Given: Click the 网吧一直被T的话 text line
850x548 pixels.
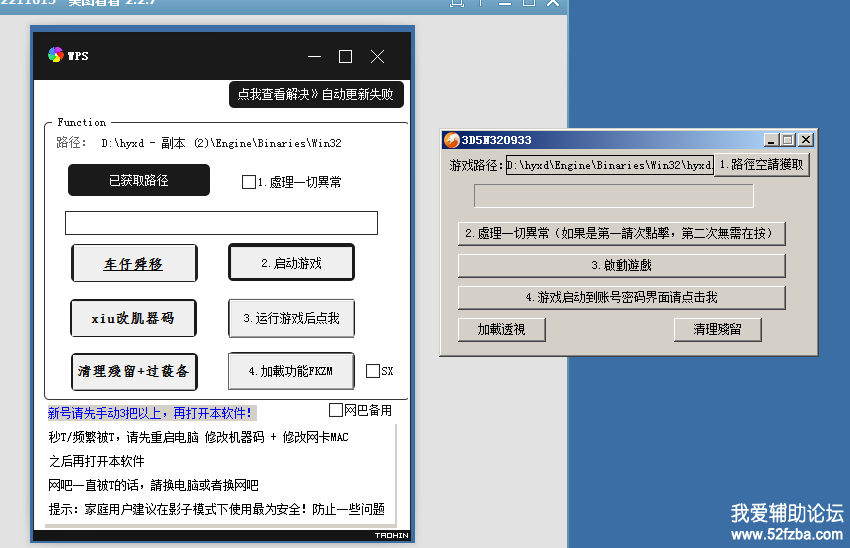Looking at the screenshot, I should 153,485.
